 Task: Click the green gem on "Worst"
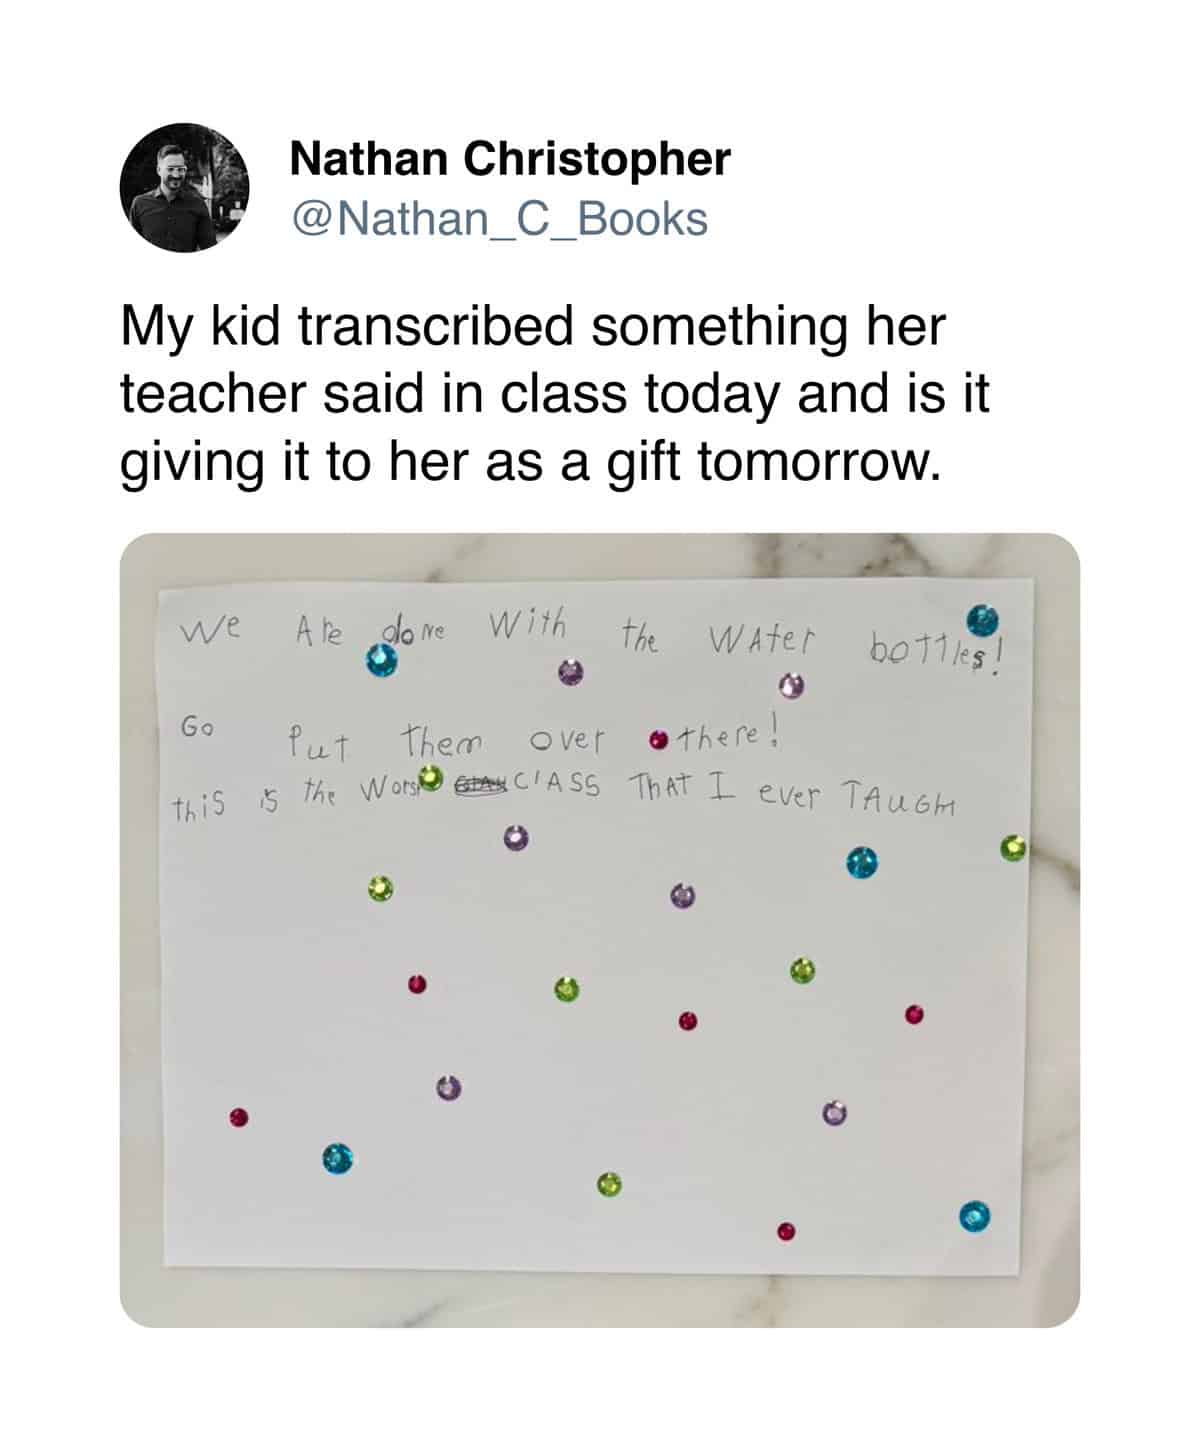[431, 777]
